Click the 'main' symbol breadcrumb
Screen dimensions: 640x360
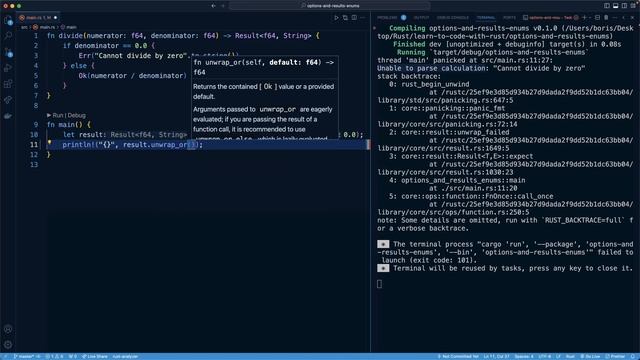[x=71, y=27]
